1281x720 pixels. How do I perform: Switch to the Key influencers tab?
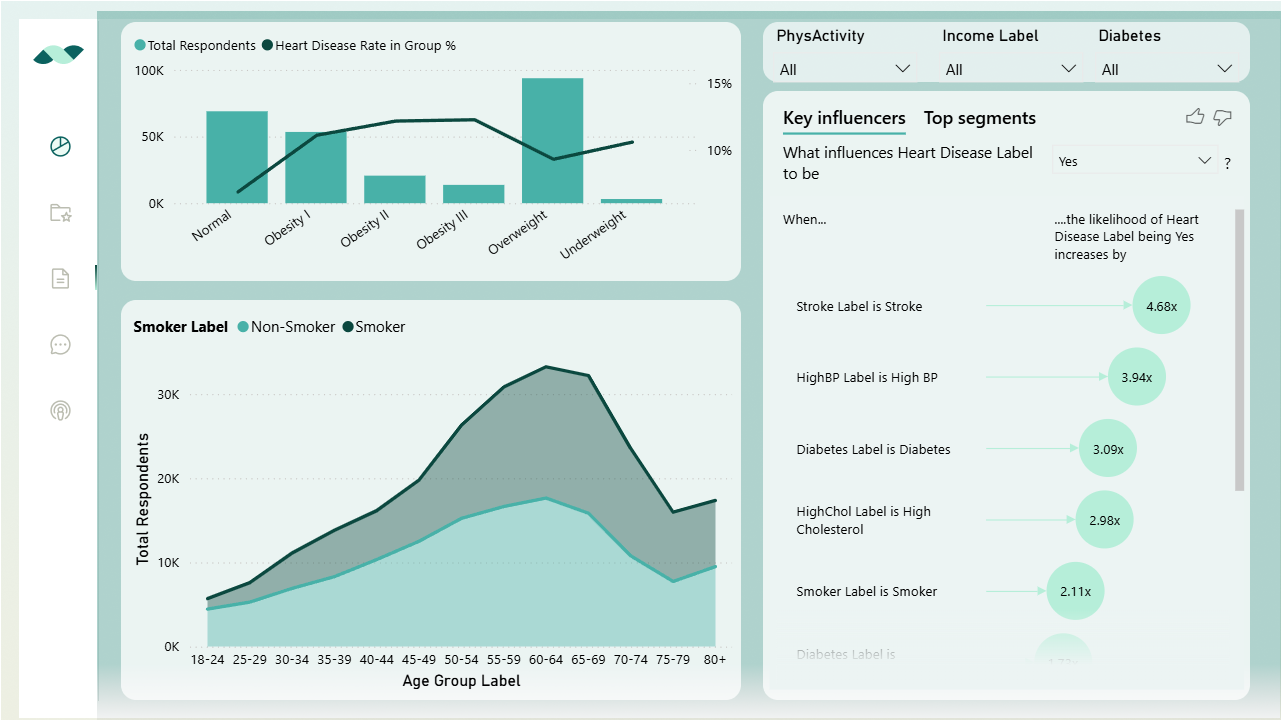coord(844,118)
